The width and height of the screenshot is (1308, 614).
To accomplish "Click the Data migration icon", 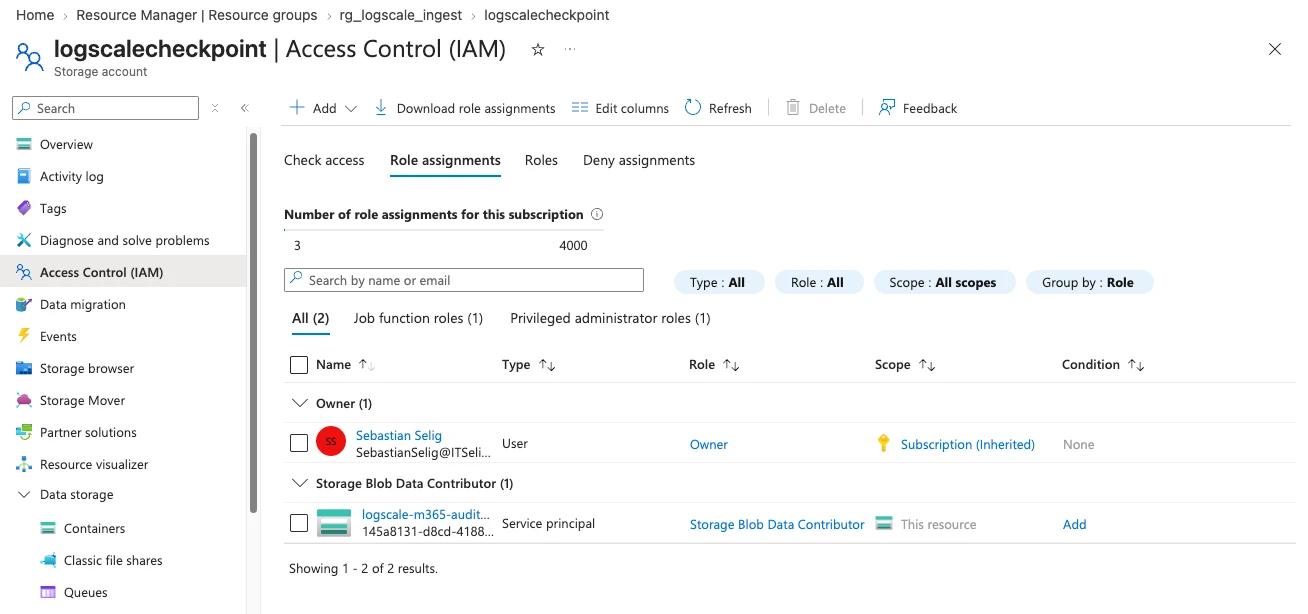I will 24,305.
